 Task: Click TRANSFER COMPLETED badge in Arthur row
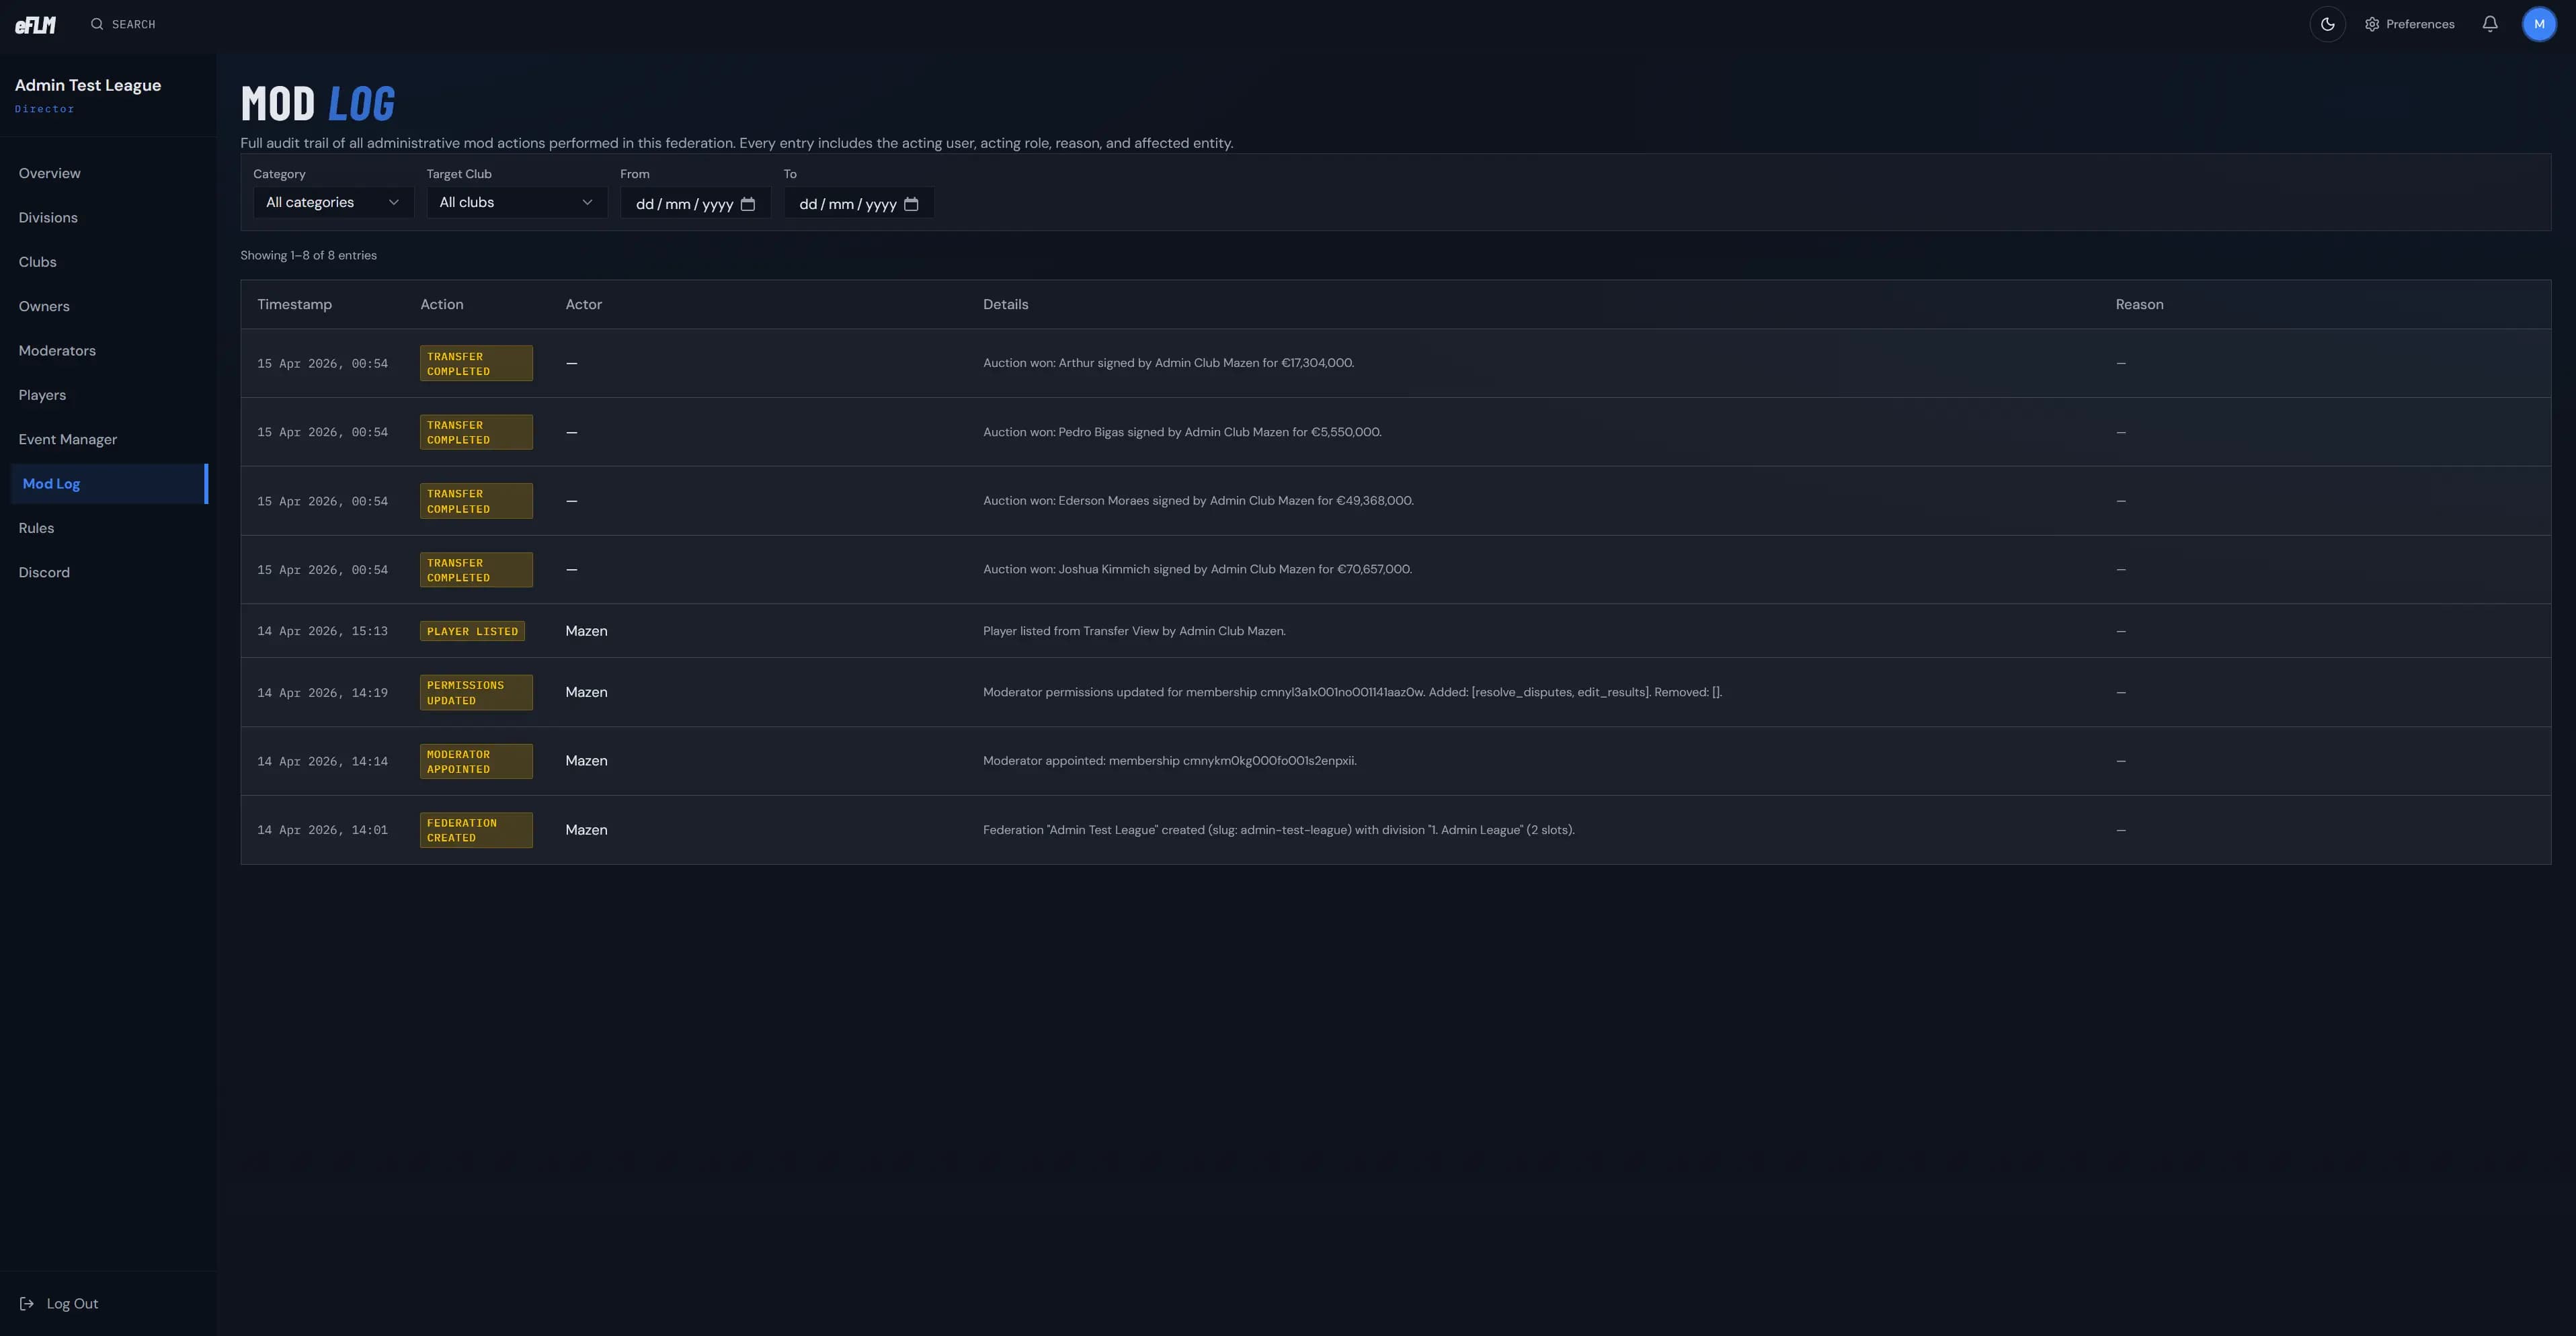[x=476, y=363]
